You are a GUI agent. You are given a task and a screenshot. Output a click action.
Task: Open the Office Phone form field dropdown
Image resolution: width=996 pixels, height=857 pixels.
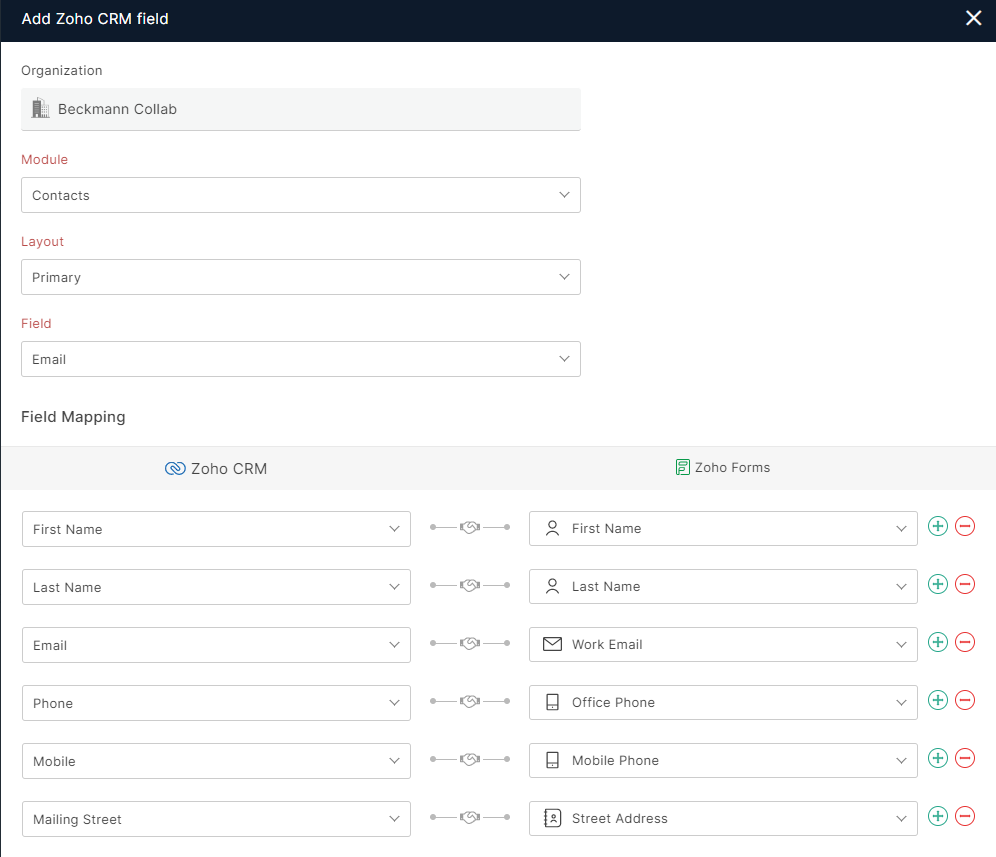pos(723,703)
